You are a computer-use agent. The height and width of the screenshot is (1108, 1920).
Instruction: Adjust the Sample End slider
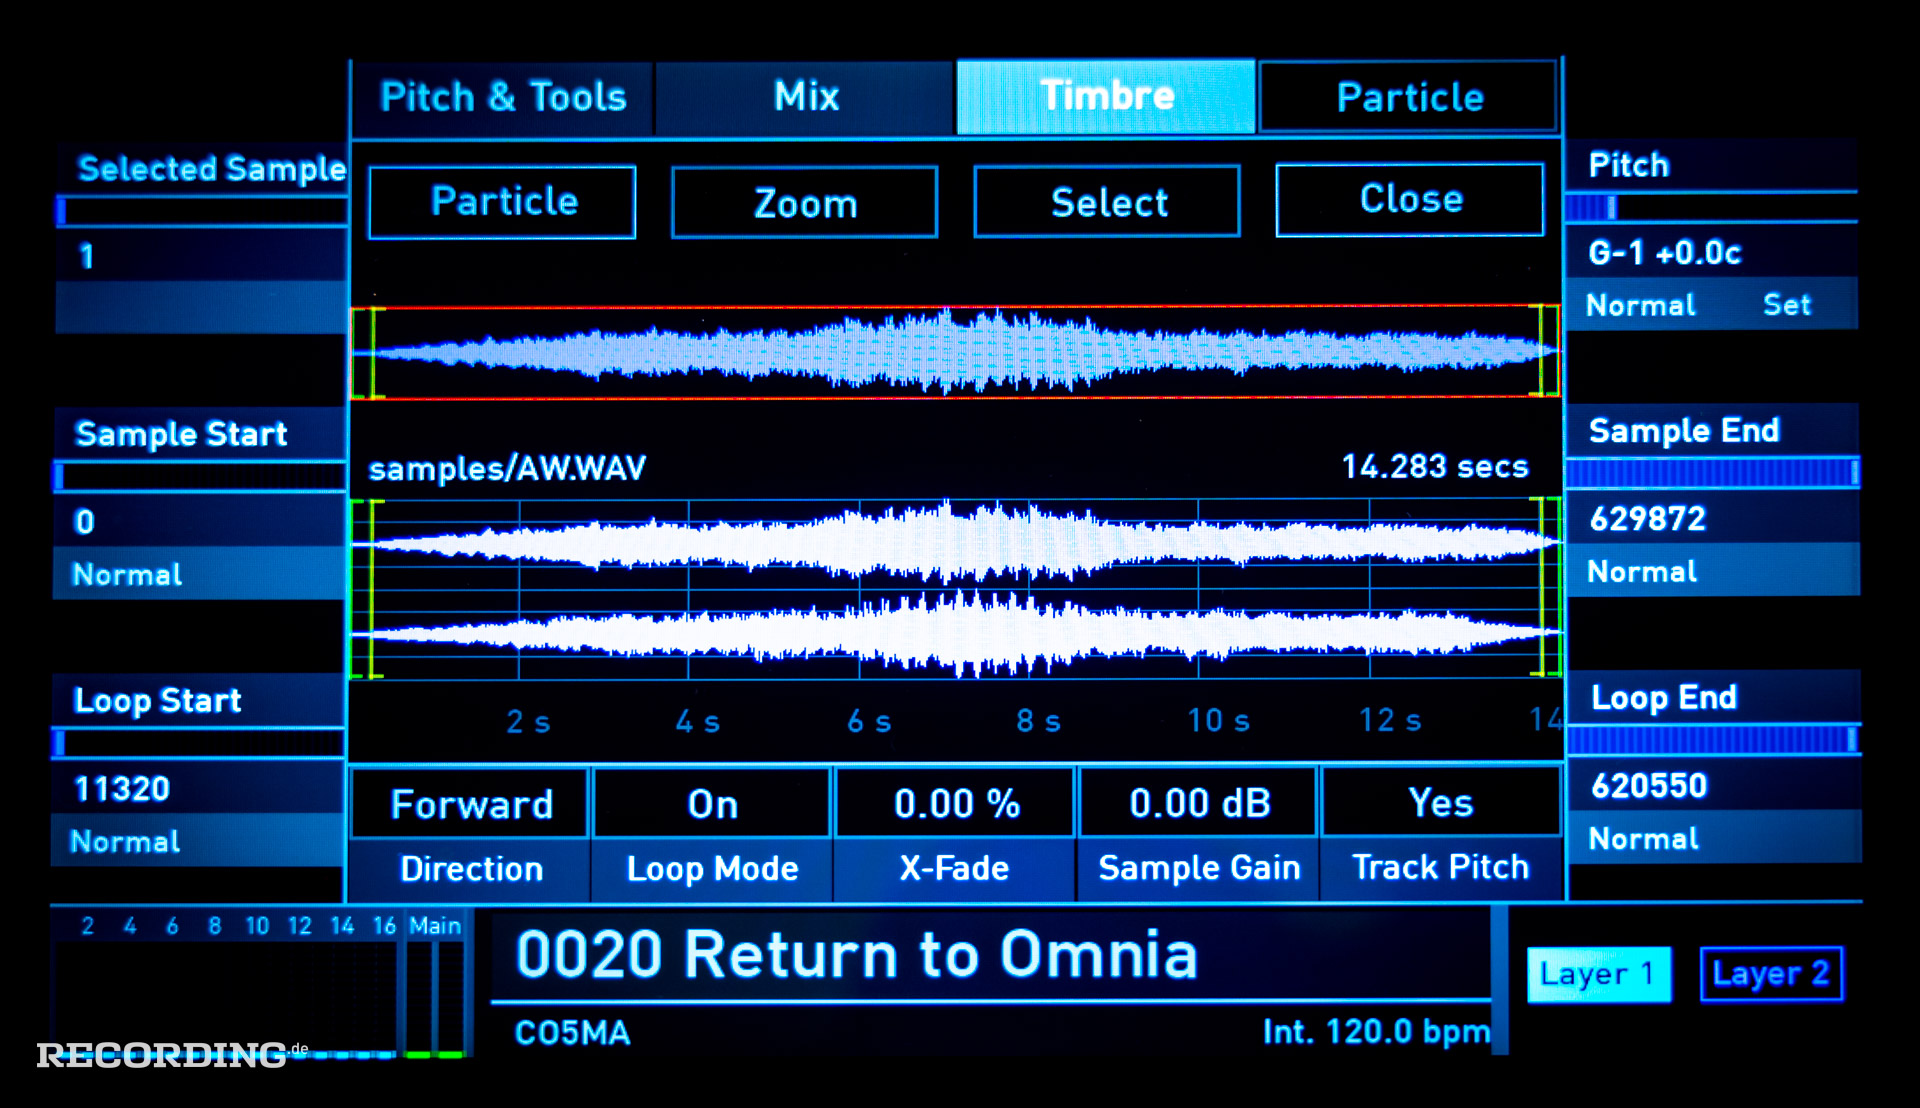(1713, 472)
